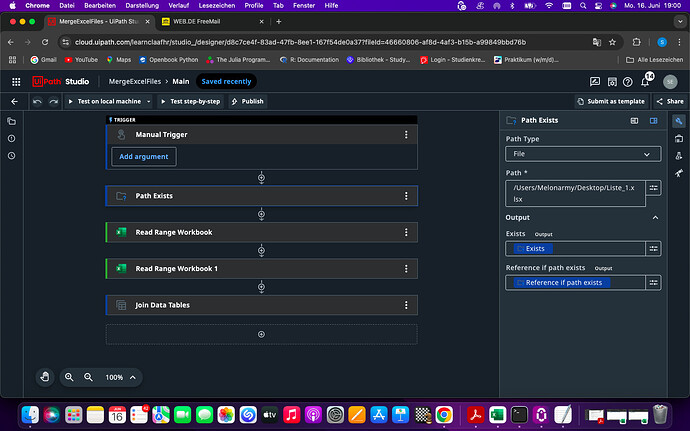
Task: Open the properties wrench panel icon
Action: (x=679, y=121)
